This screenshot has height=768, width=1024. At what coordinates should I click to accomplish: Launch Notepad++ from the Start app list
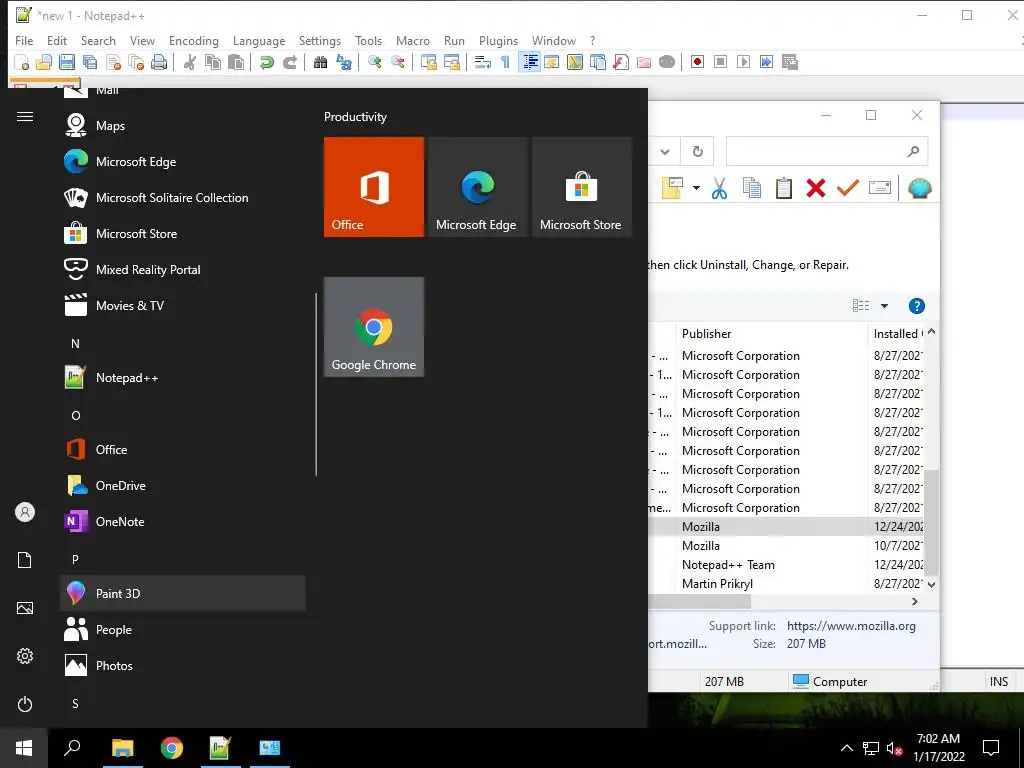pyautogui.click(x=183, y=377)
